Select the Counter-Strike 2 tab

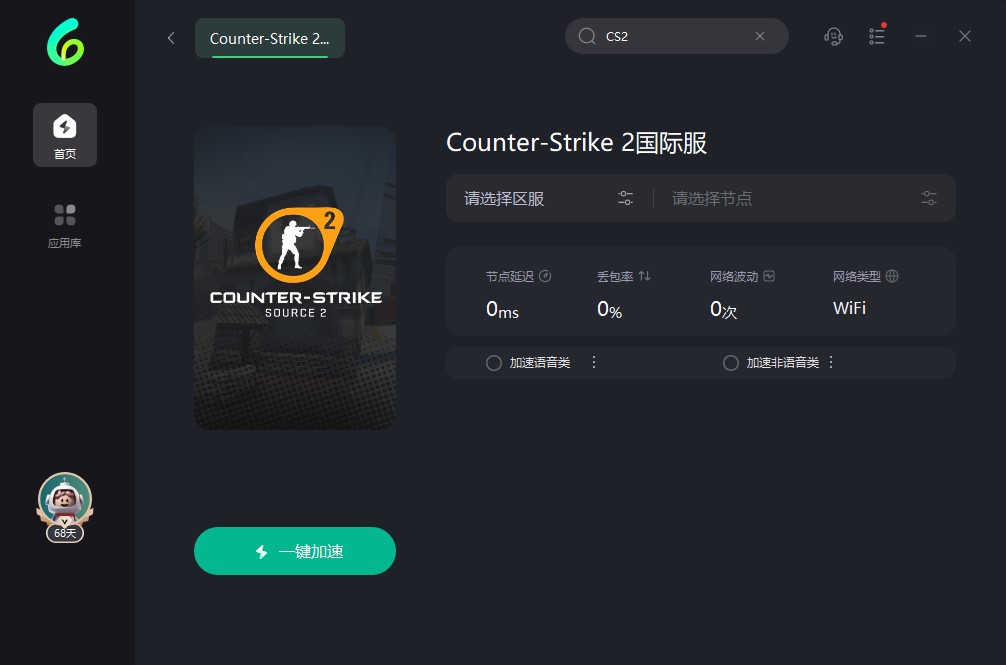tap(269, 38)
